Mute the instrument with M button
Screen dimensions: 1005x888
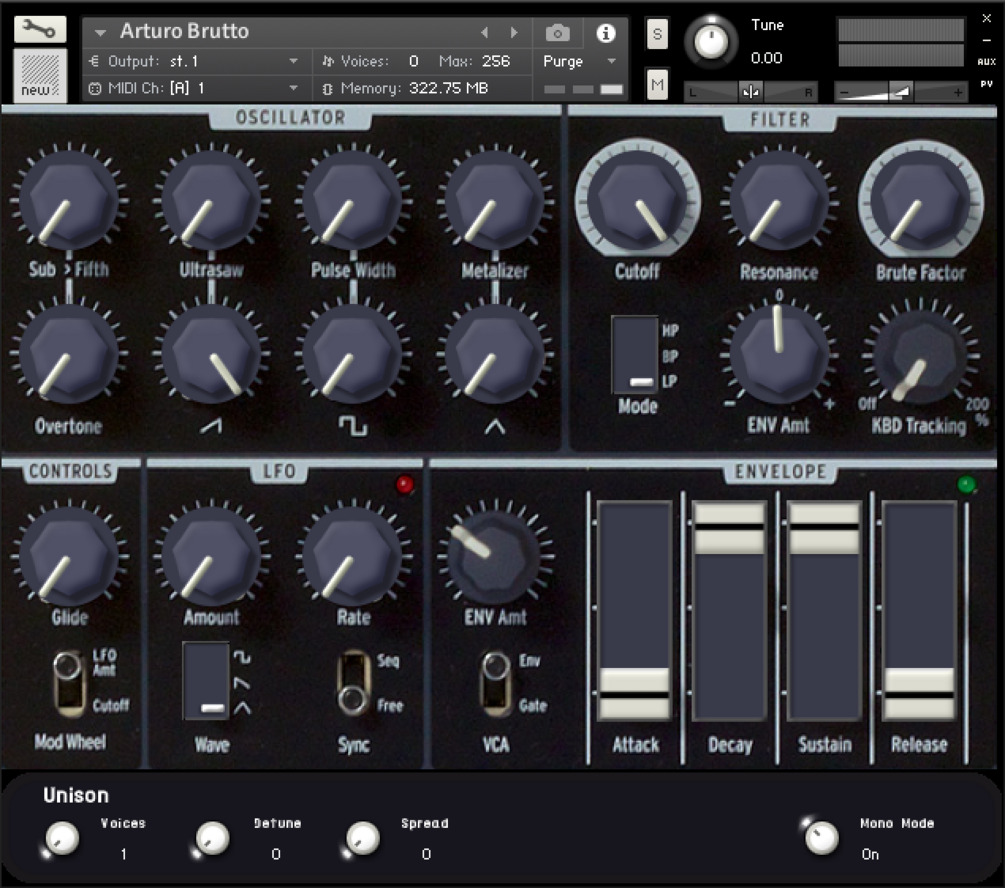pos(657,84)
